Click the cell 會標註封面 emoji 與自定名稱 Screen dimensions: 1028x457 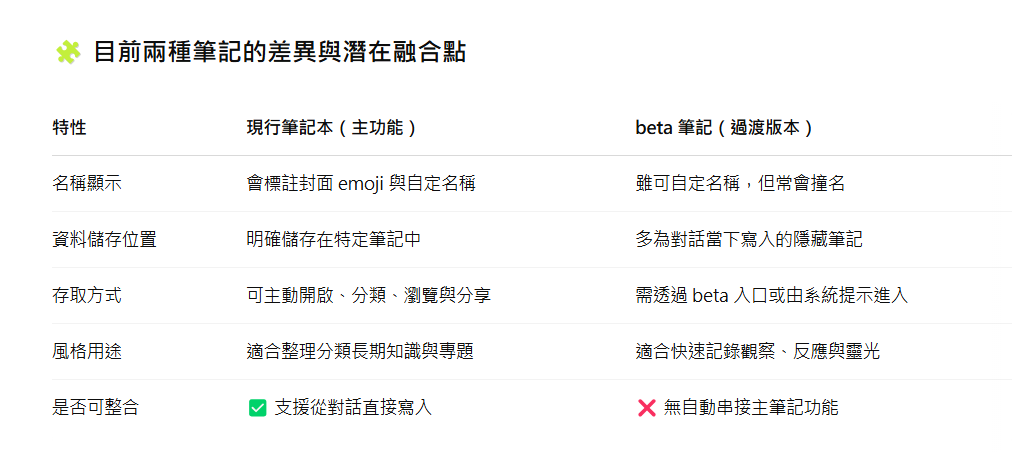pyautogui.click(x=361, y=184)
